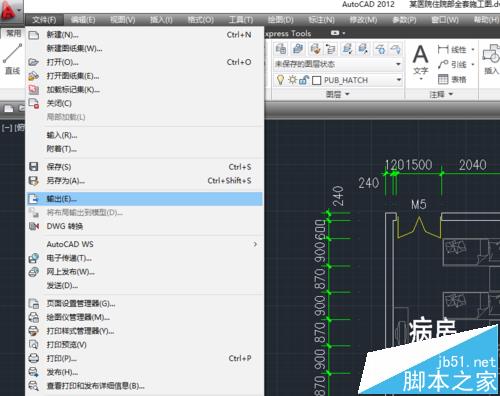Click the layer walk list icon
500x396 pixels.
point(331,49)
